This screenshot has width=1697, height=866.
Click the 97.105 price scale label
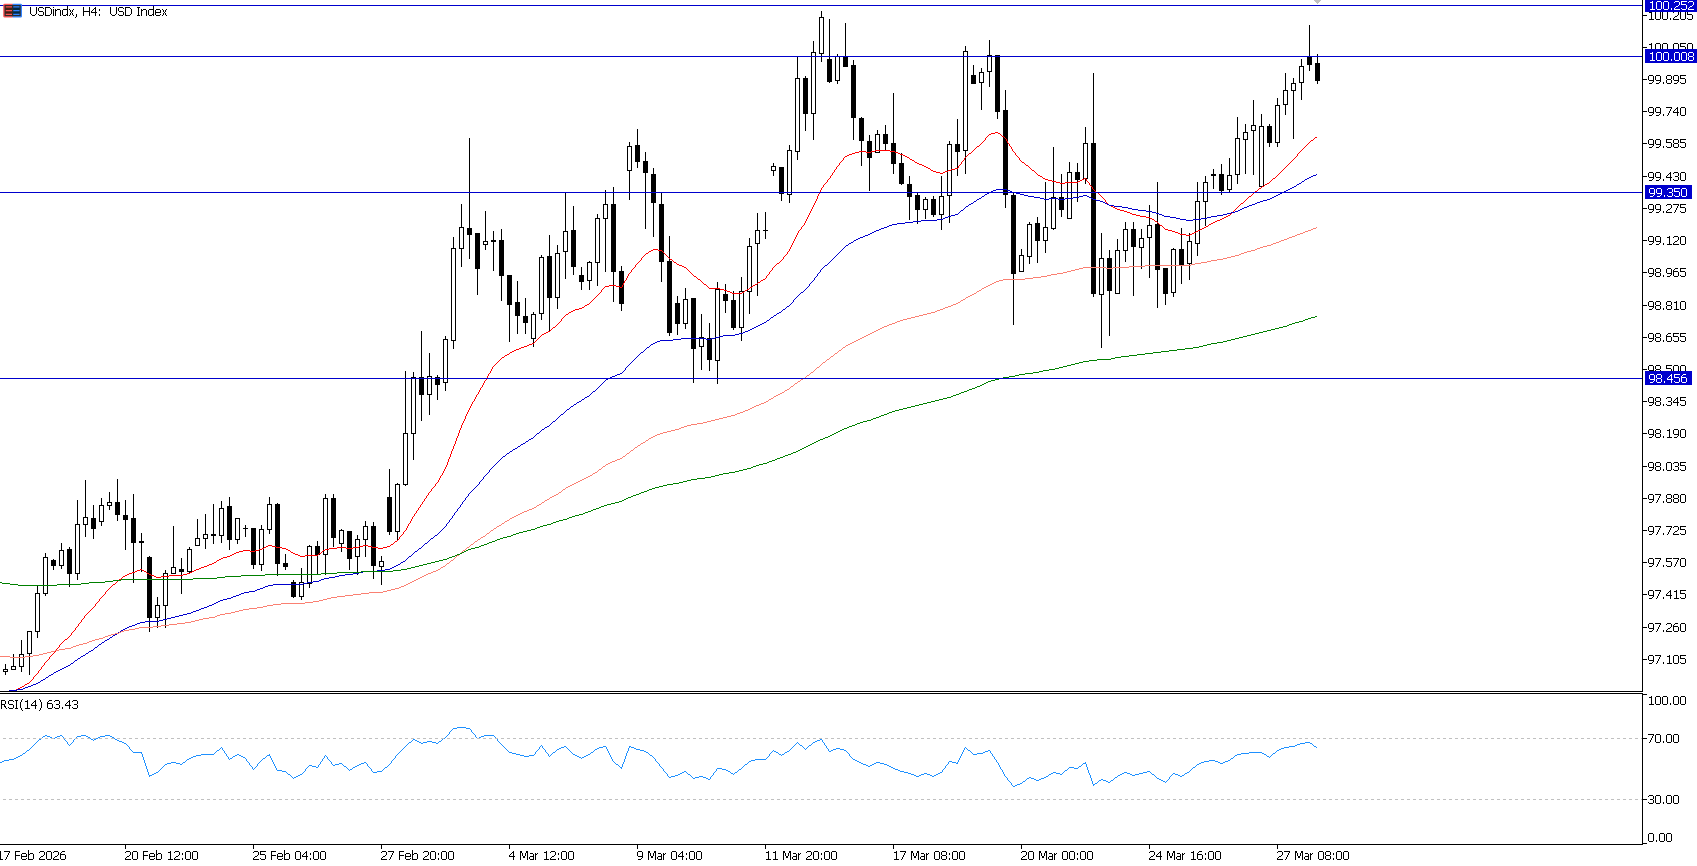[1667, 660]
